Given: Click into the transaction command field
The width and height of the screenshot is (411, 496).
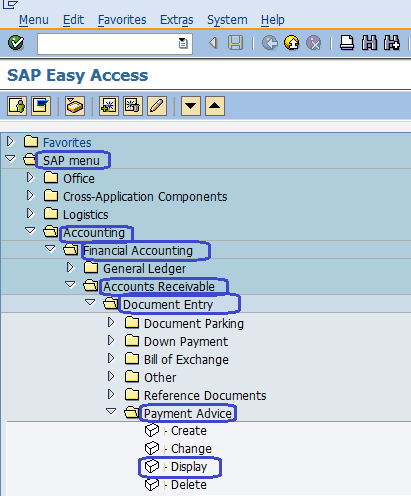Looking at the screenshot, I should 108,44.
